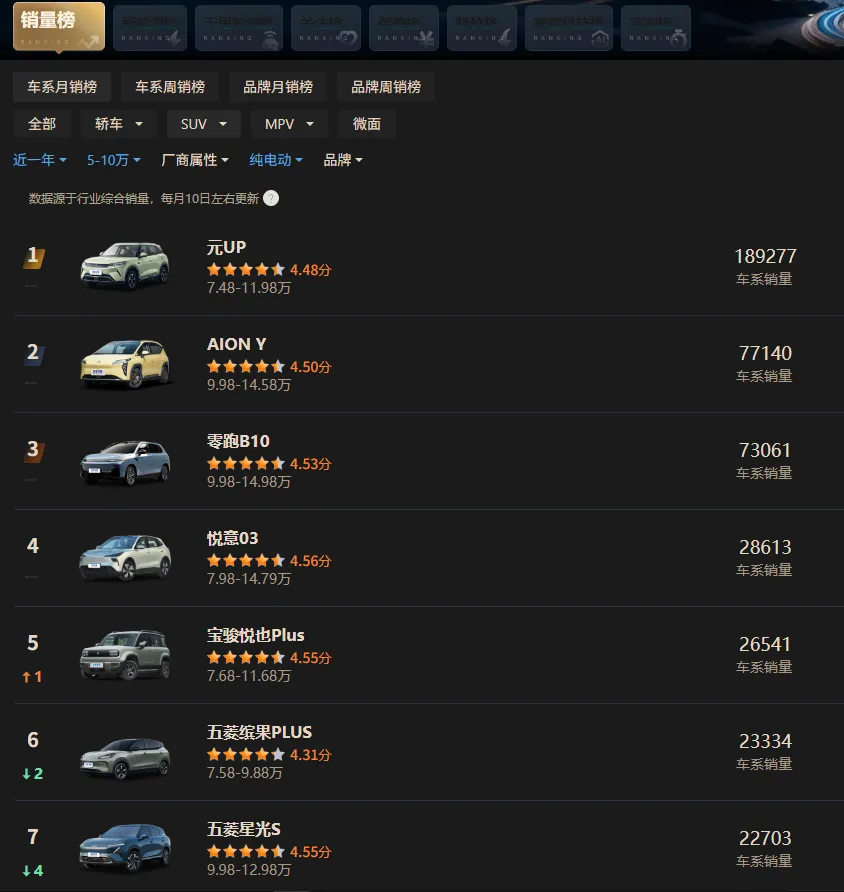Open the 宝骏悦也Plus model link
The image size is (844, 892).
coord(255,635)
